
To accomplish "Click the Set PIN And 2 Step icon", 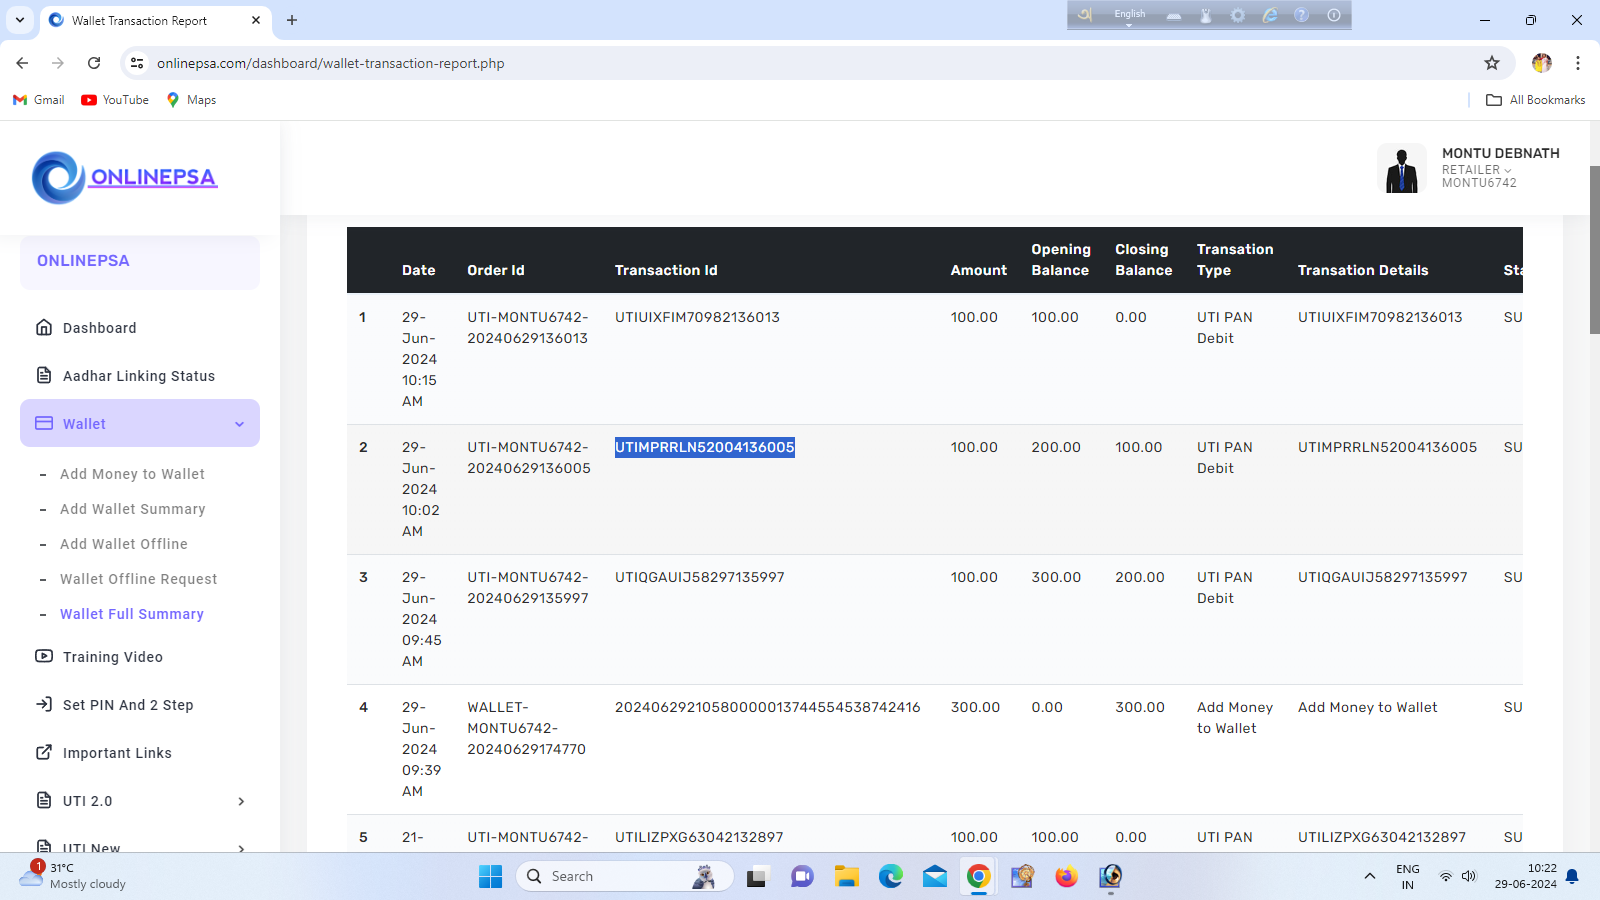I will (x=44, y=705).
